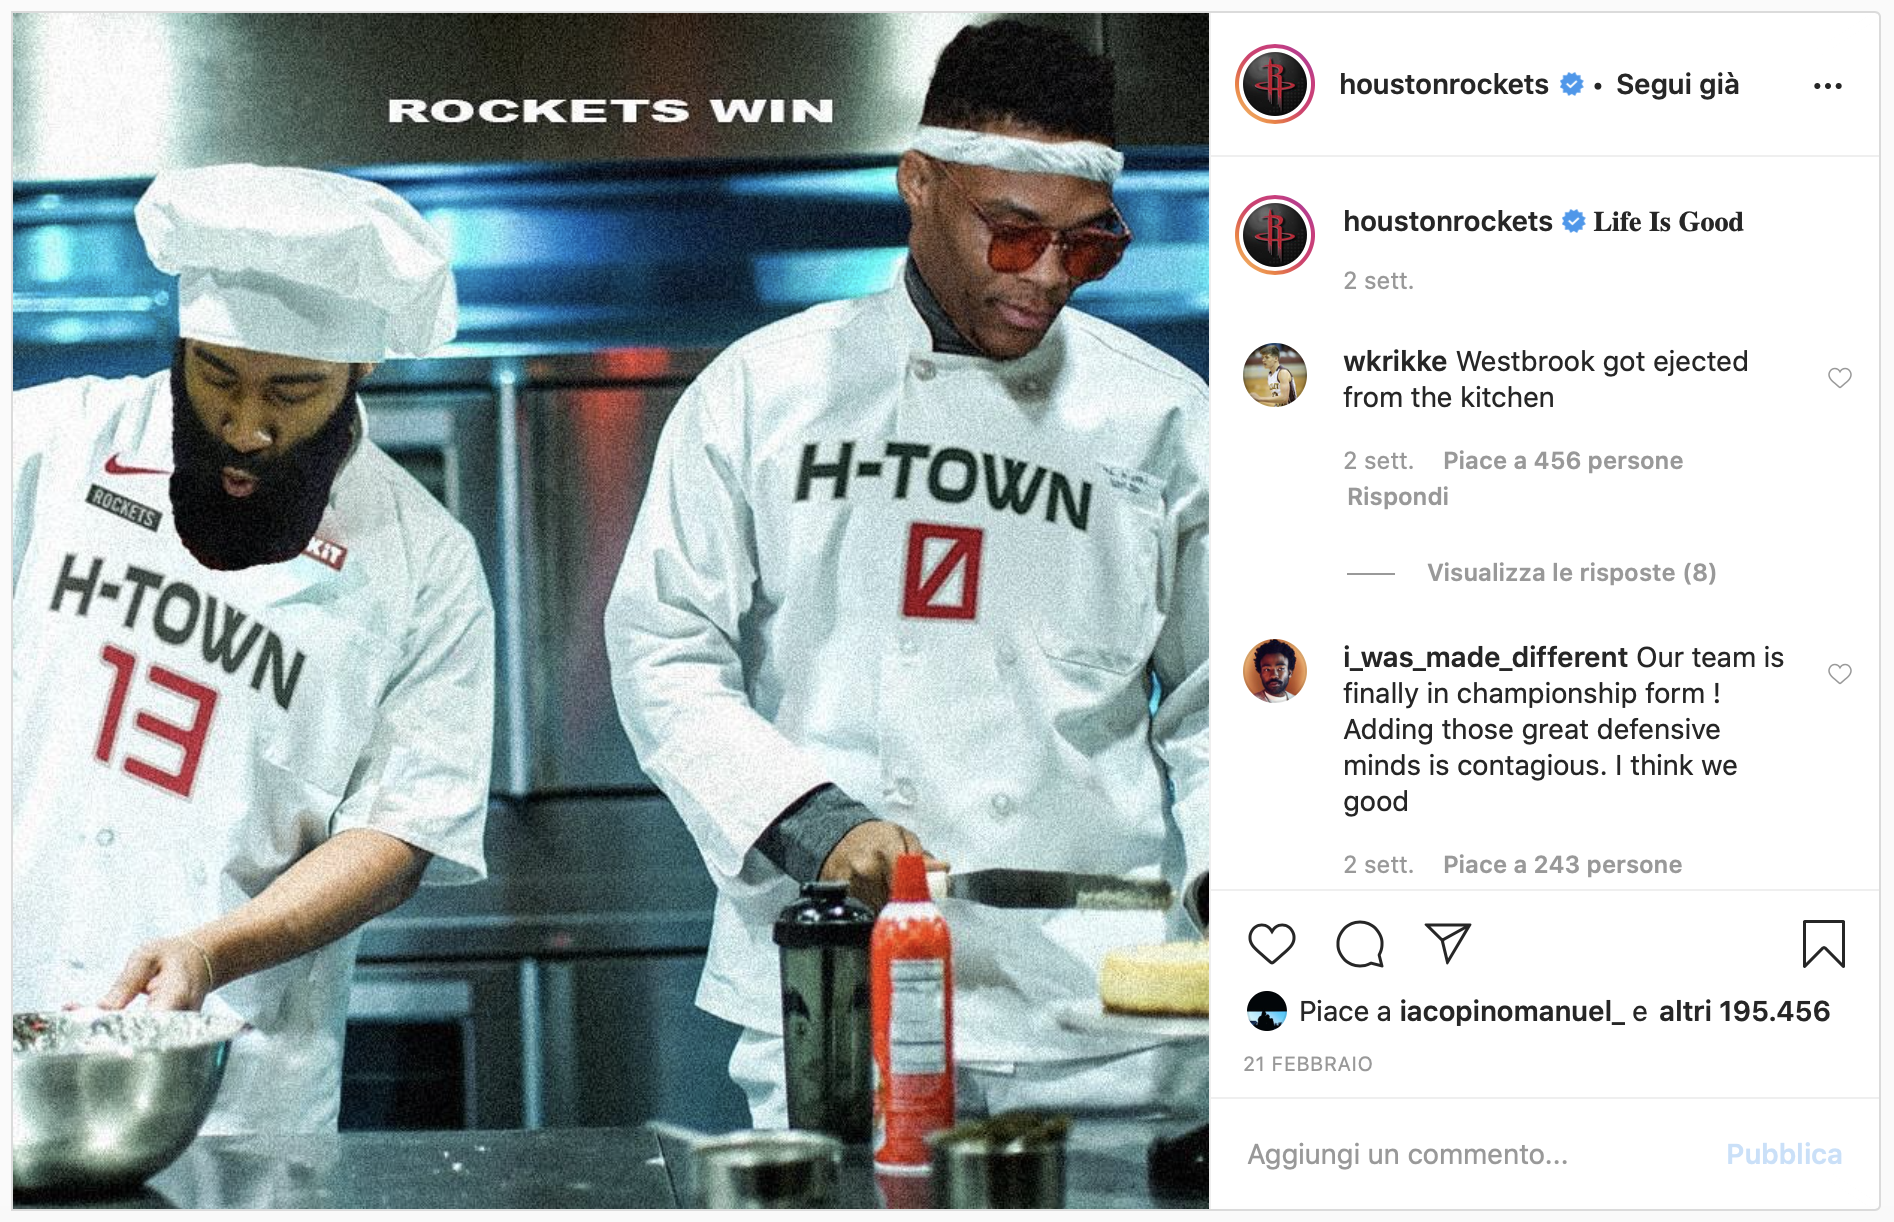1894x1222 pixels.
Task: Click the Aggiungi un commento field
Action: 1470,1154
